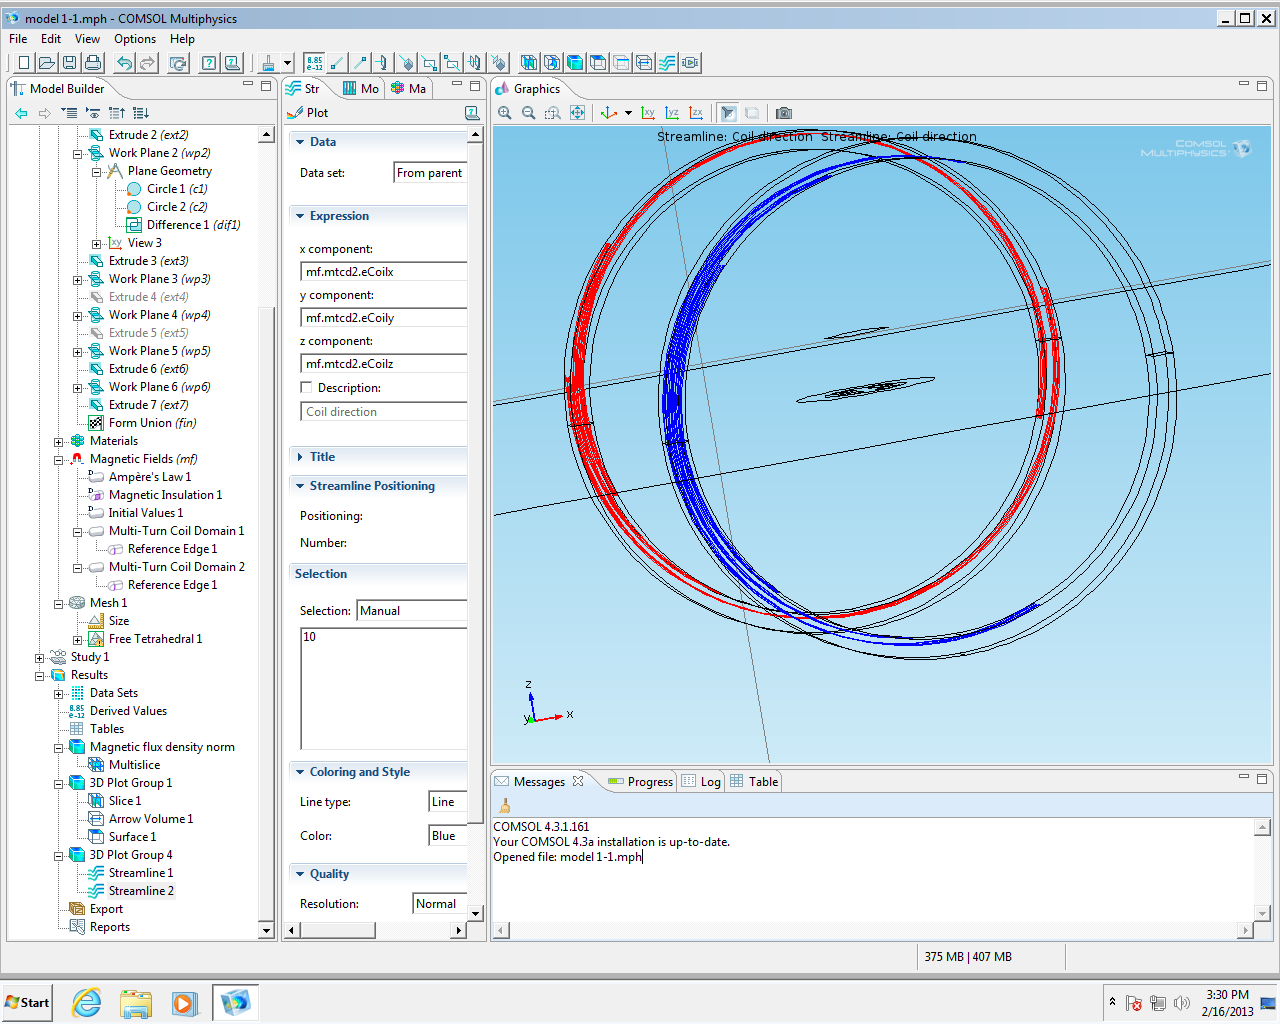Viewport: 1280px width, 1024px height.
Task: Click the Move Down icon in Model Builder
Action: (x=141, y=113)
